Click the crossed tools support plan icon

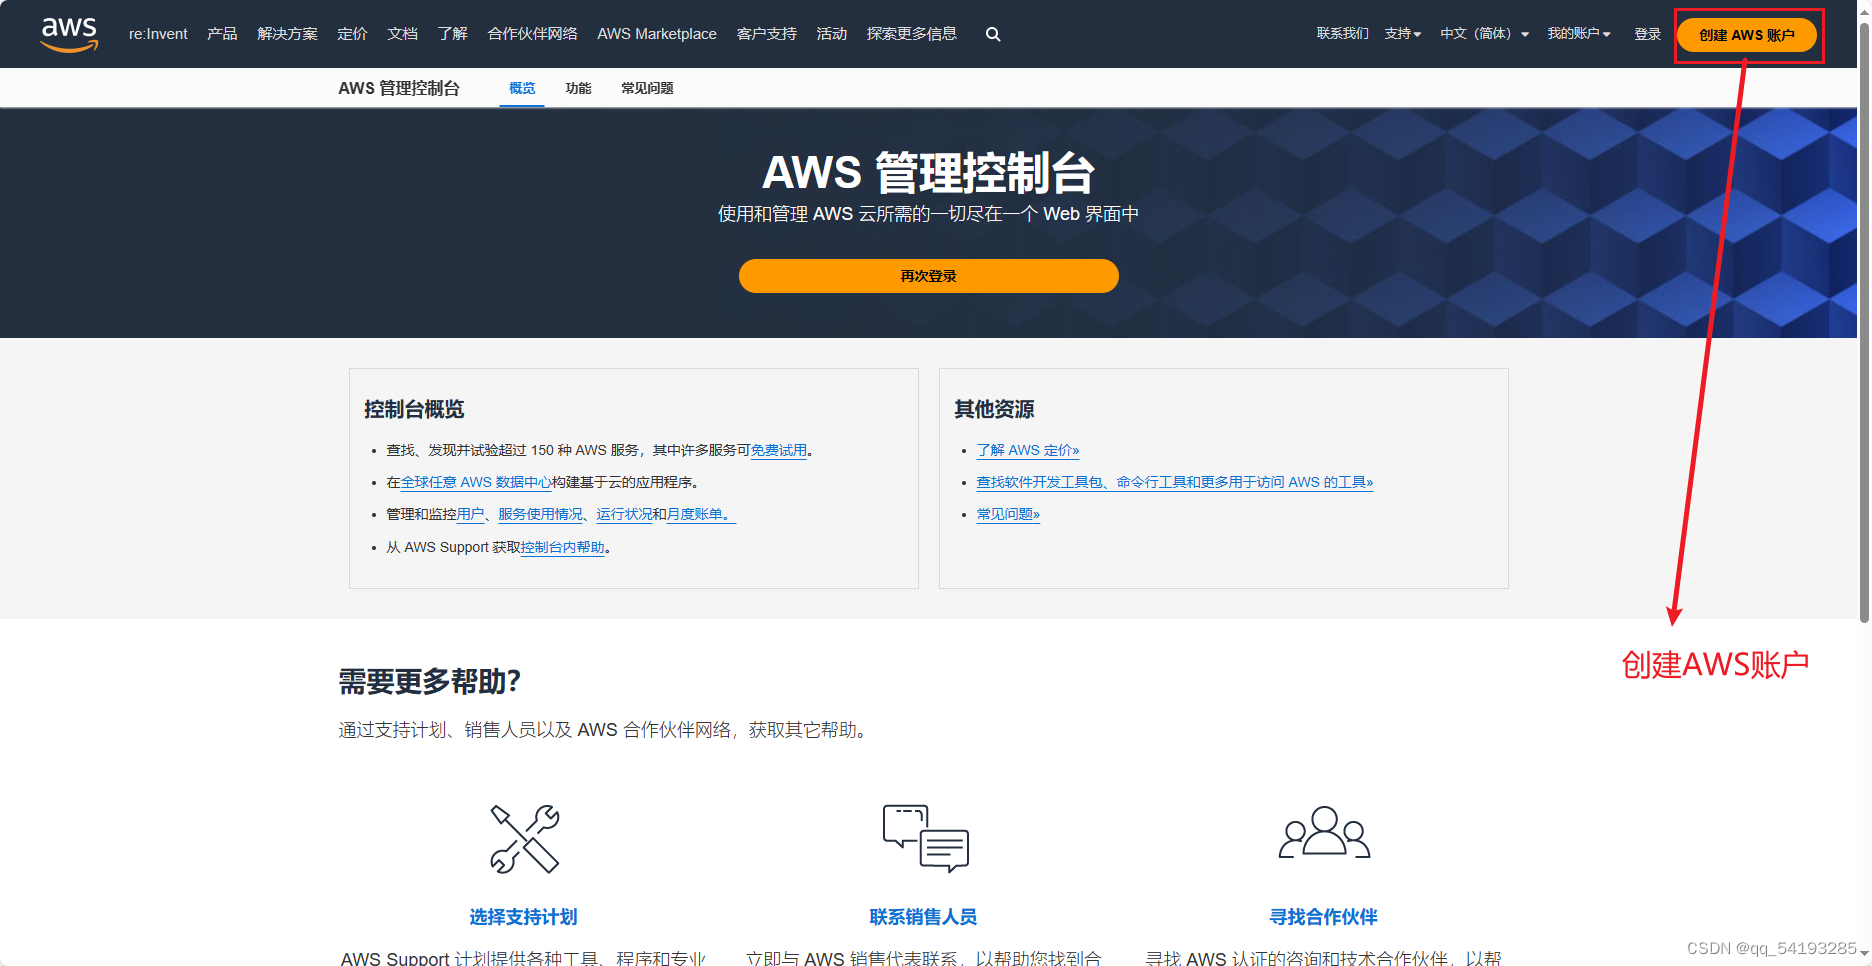pyautogui.click(x=524, y=839)
